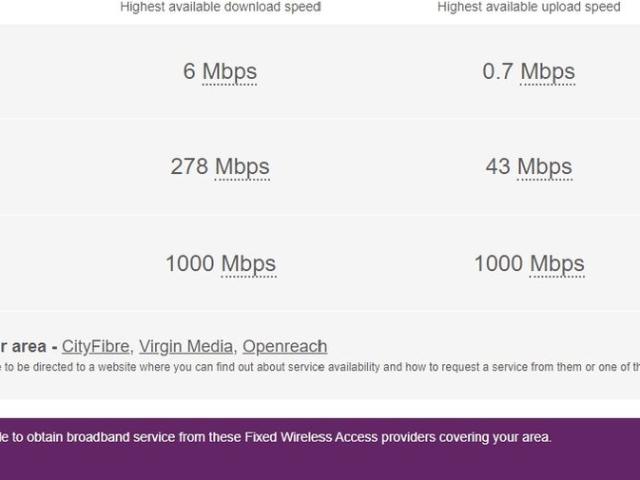Click Mbps next to the 1000 download speed

click(x=248, y=264)
